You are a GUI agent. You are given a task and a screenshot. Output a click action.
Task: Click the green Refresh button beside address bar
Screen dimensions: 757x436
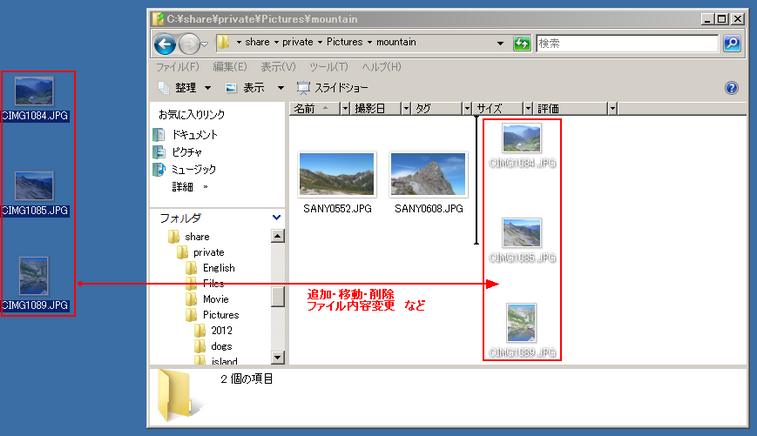[521, 44]
